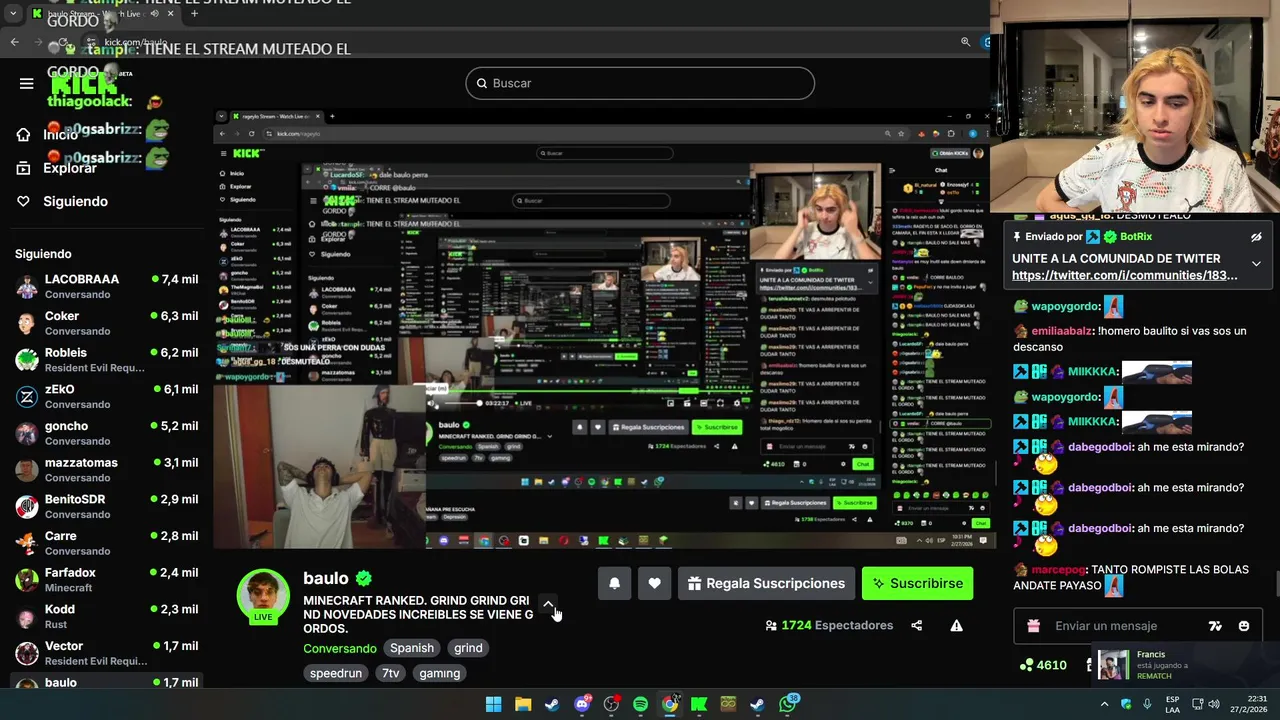Screen dimensions: 1280x720
Task: Open 7TV emote icon in chat input
Action: tap(1215, 626)
